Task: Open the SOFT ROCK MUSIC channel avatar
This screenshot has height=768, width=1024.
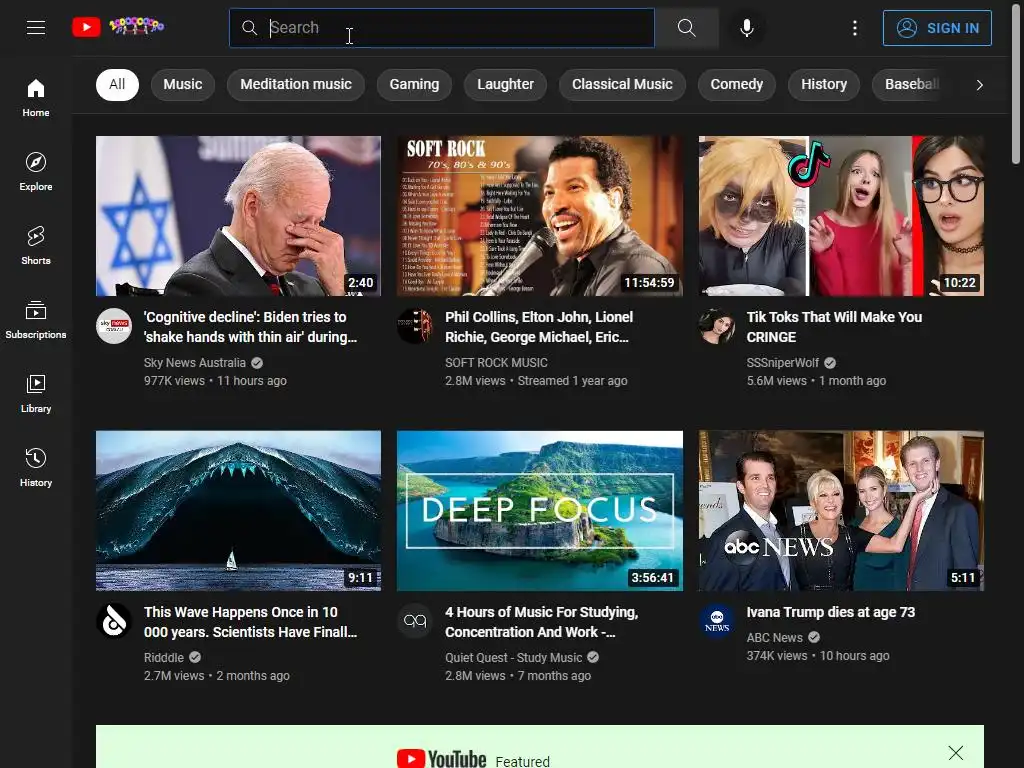Action: tap(415, 325)
